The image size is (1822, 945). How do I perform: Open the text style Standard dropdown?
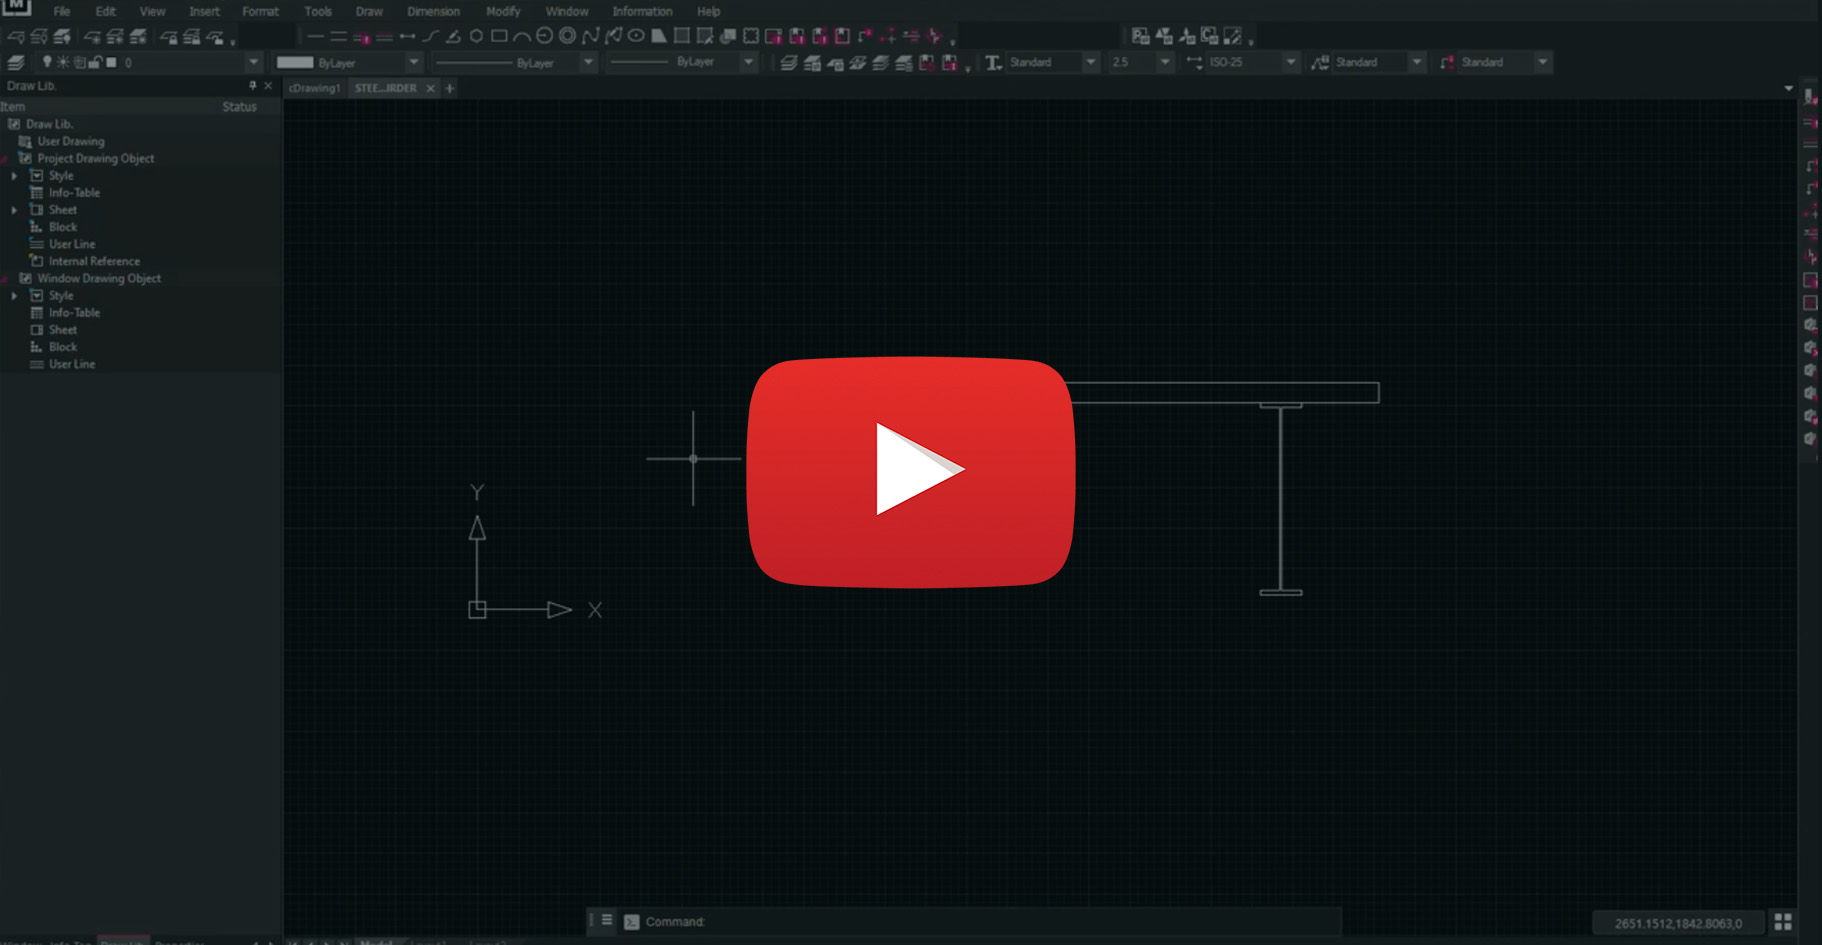tap(1091, 62)
